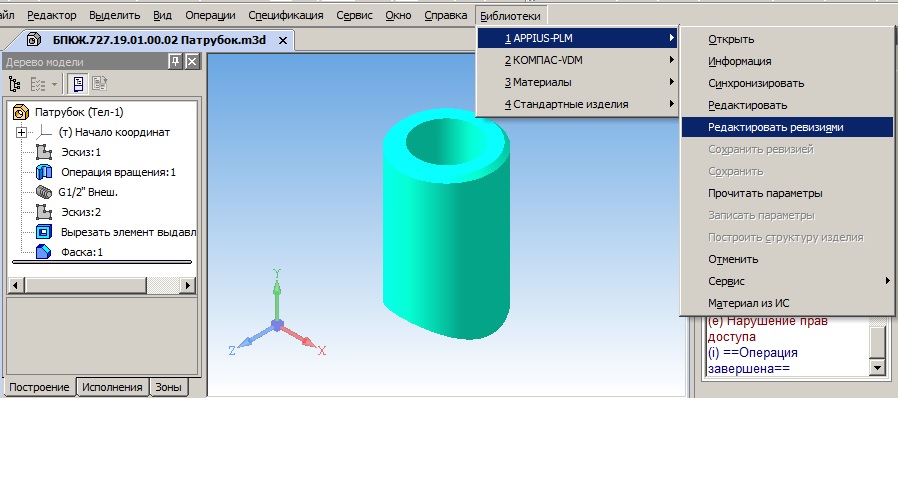This screenshot has width=898, height=495.
Task: Open the Вид menu
Action: [162, 15]
